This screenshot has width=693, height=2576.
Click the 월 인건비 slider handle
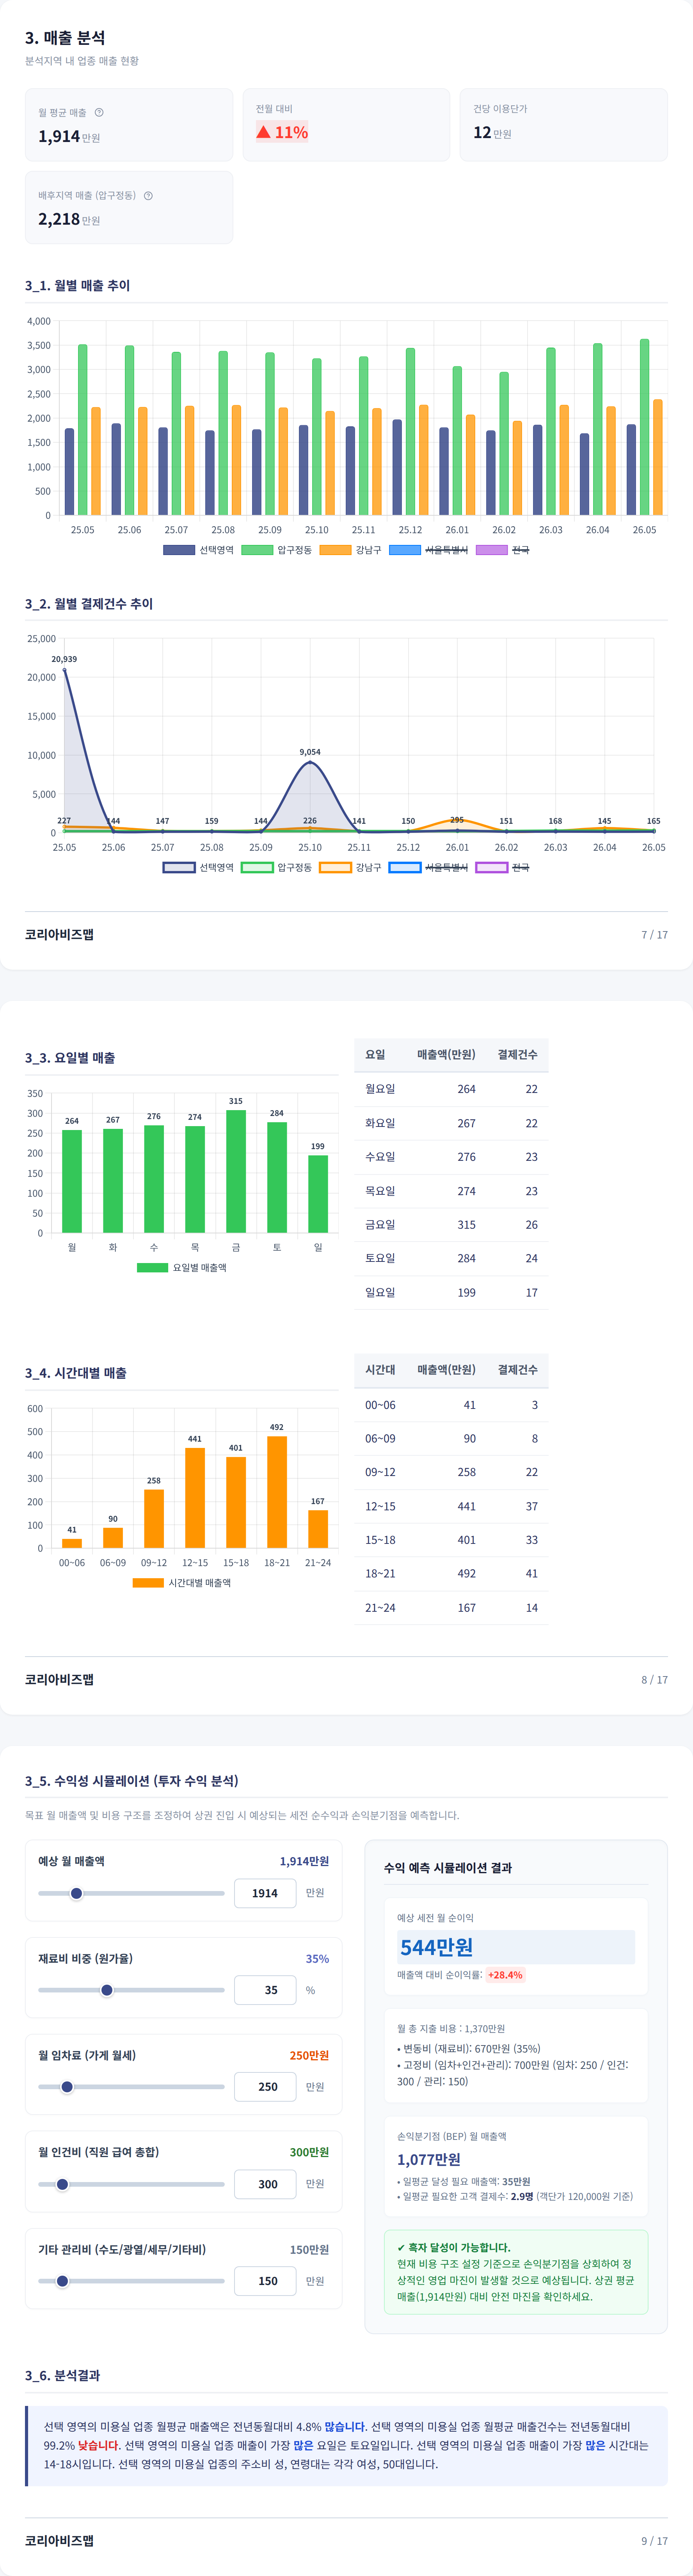(62, 2184)
